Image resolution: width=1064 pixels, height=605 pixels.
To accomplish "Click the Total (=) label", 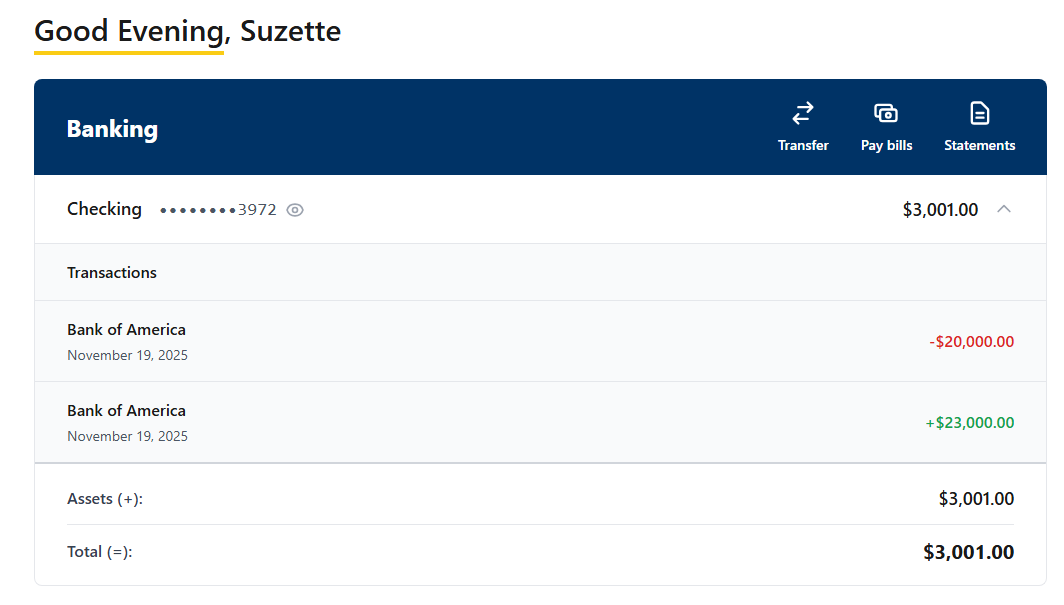I will 99,552.
